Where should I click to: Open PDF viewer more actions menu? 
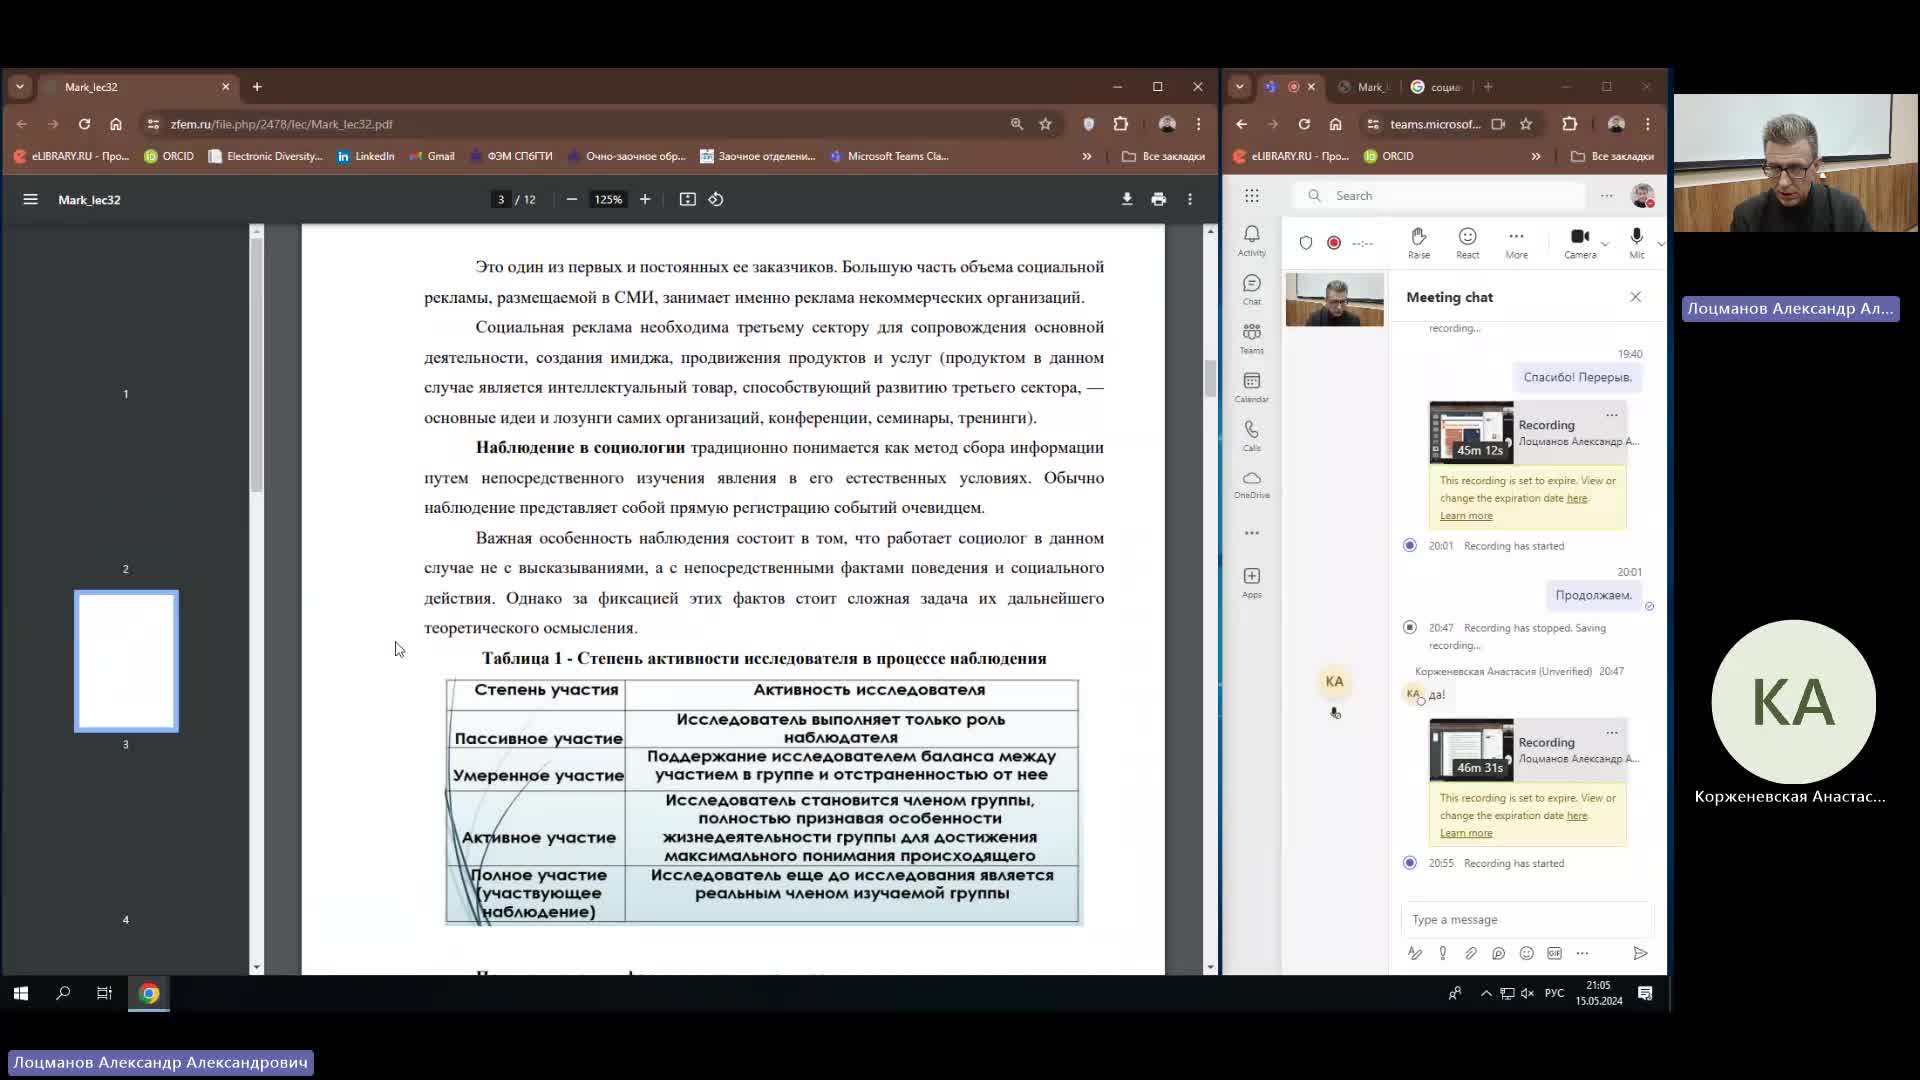tap(1190, 199)
